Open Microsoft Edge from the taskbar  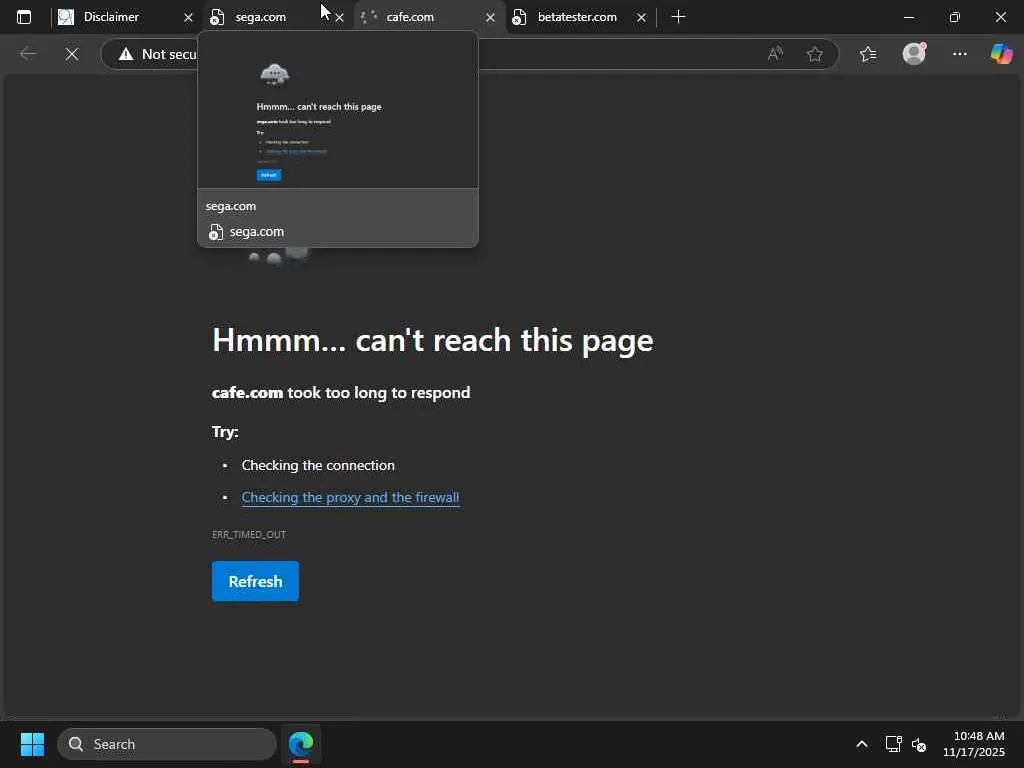[x=301, y=744]
